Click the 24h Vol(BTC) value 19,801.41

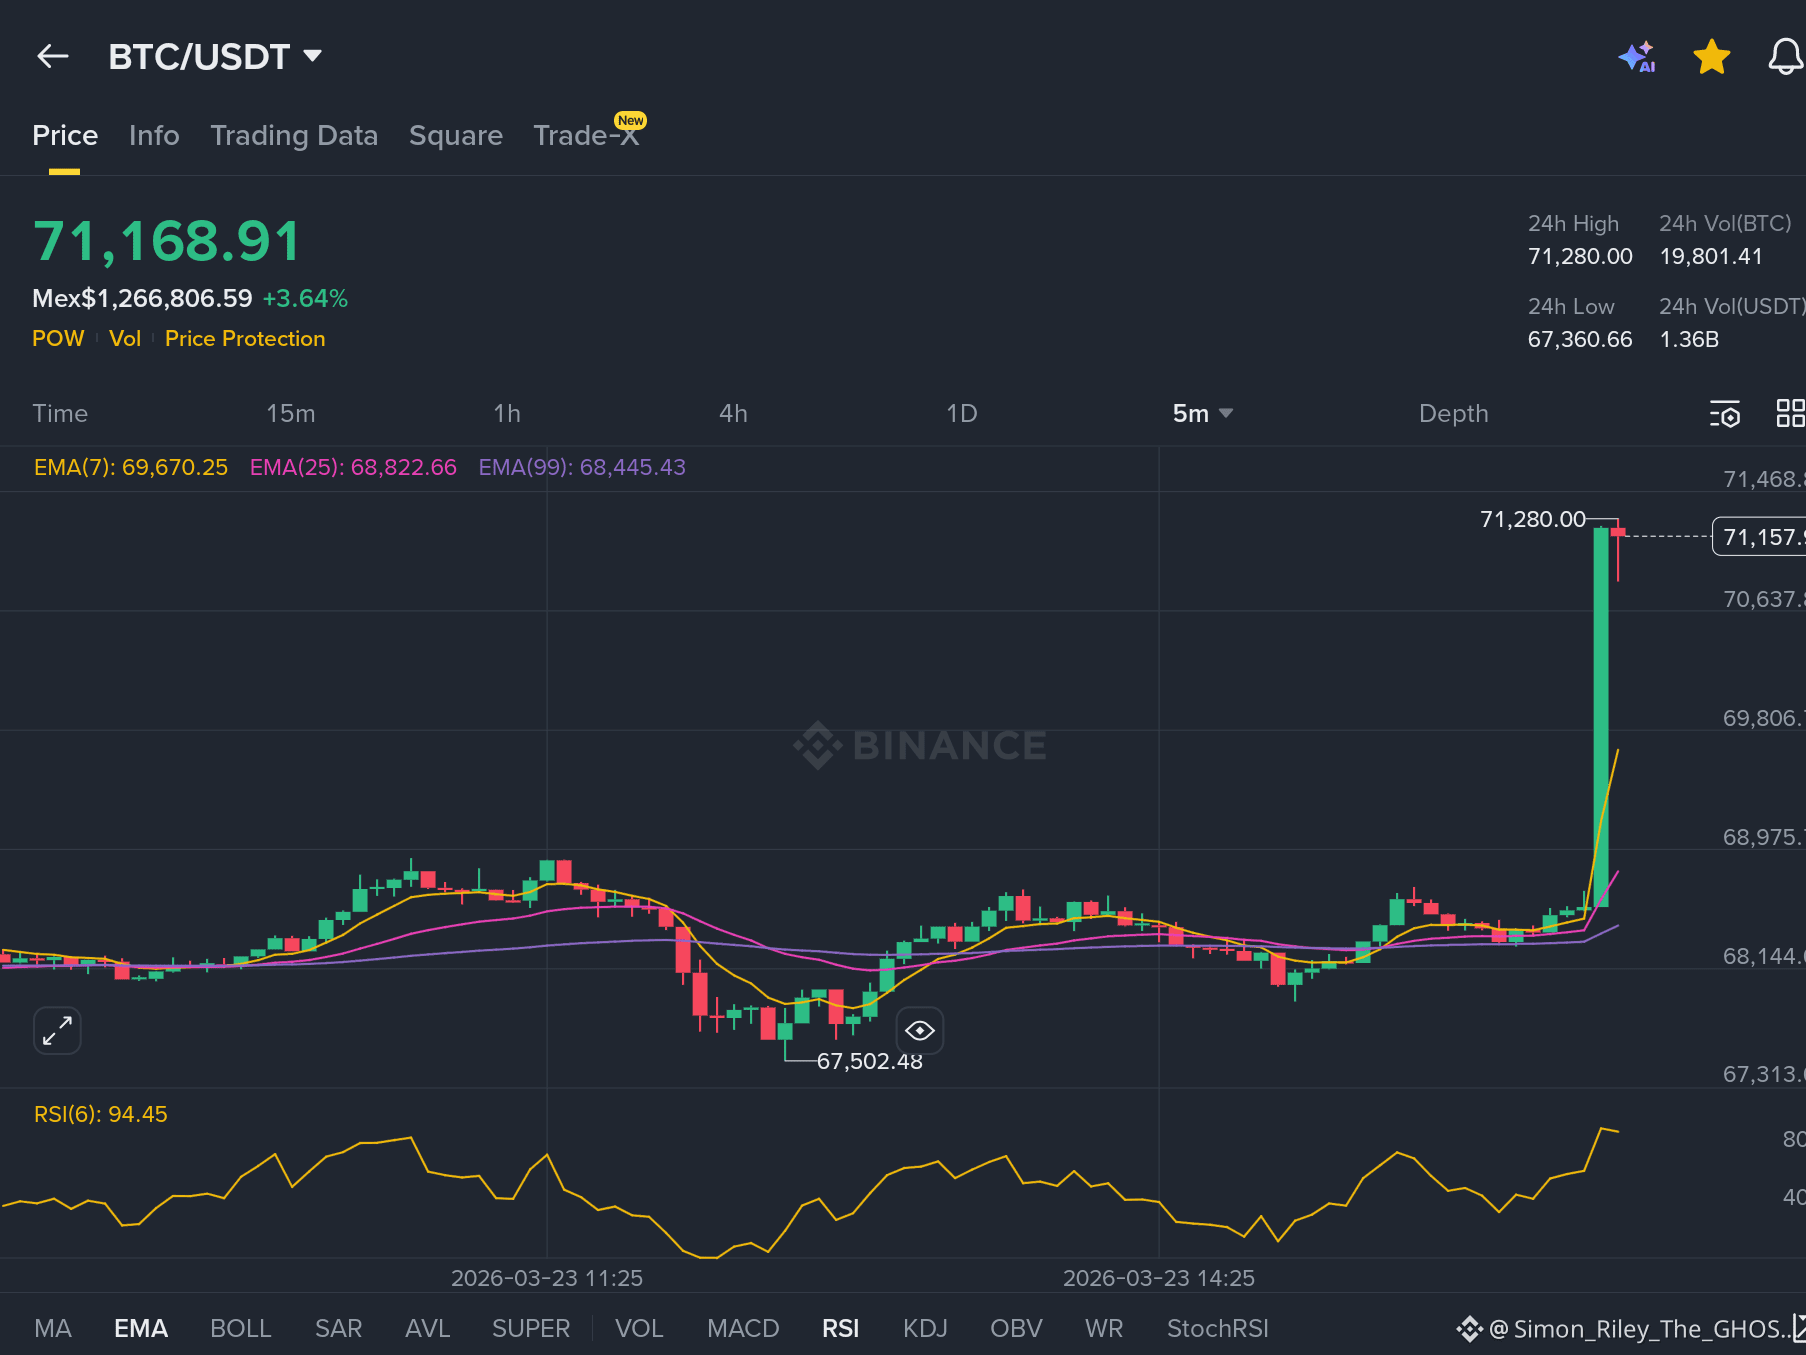1711,256
